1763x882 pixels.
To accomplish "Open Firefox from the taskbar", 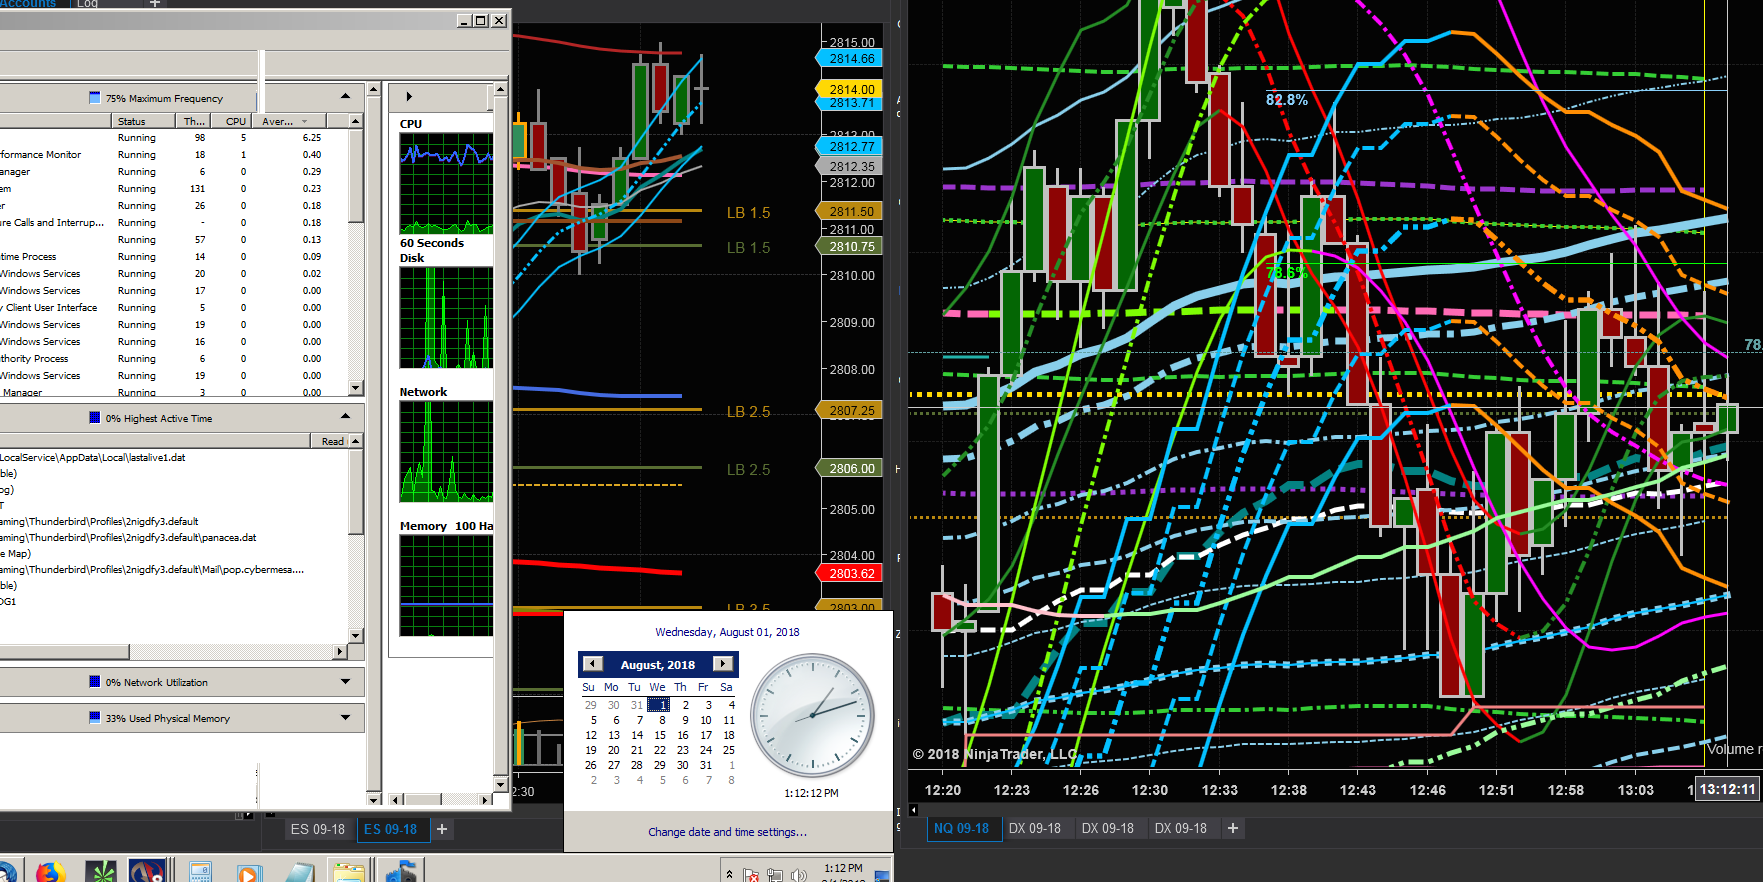I will (x=49, y=872).
